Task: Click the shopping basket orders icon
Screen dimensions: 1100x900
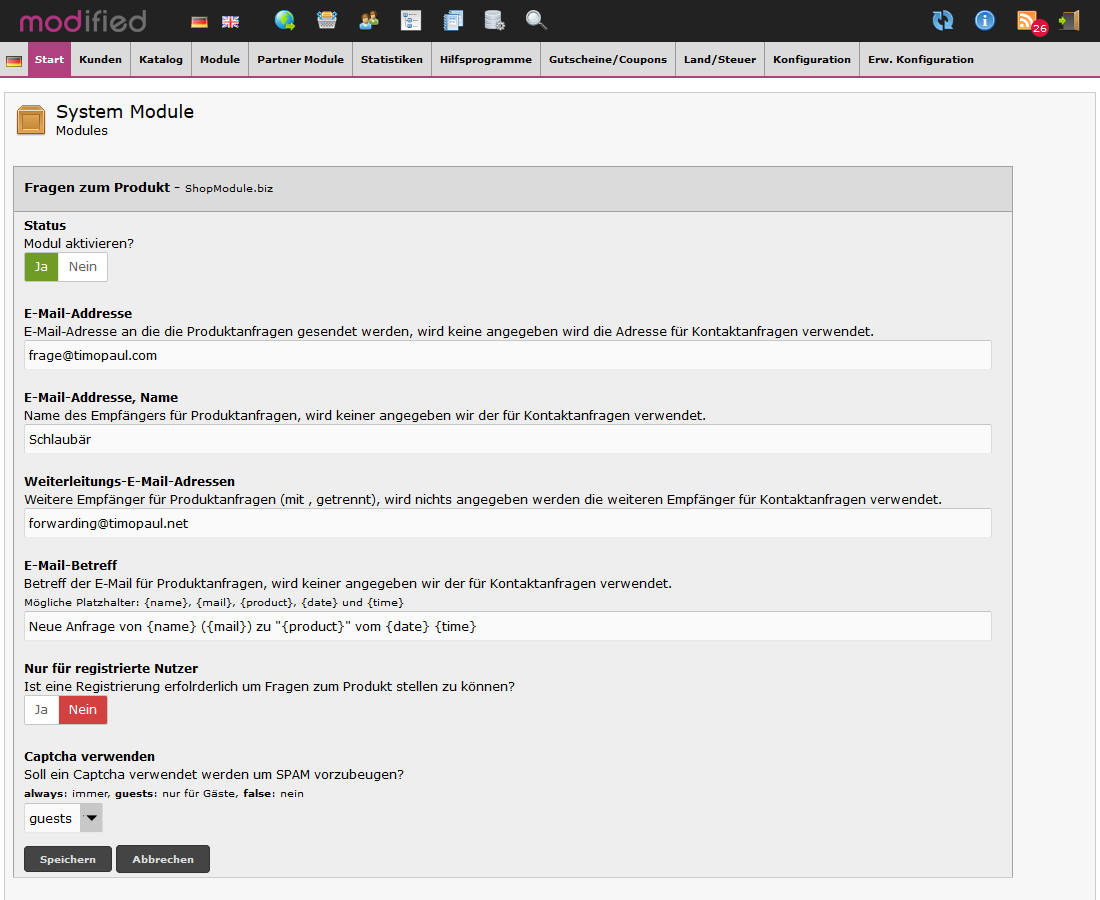Action: (327, 20)
